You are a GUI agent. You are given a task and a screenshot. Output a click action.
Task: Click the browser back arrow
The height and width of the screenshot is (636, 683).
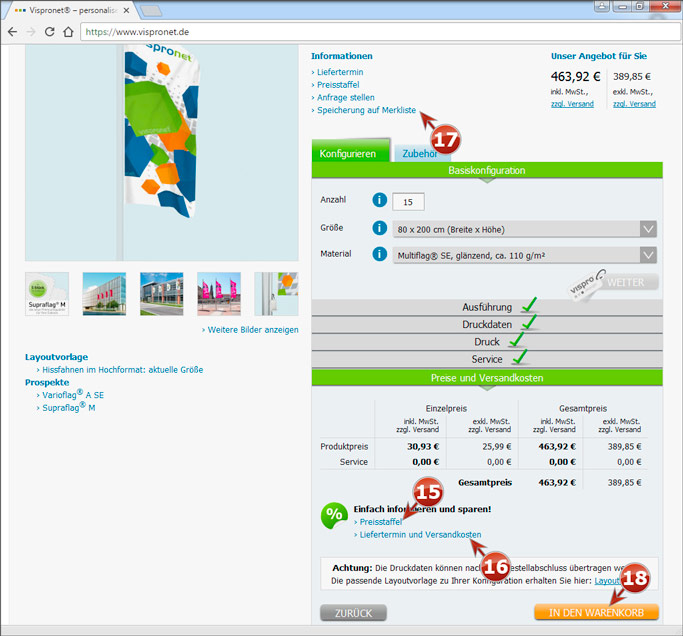tap(13, 32)
